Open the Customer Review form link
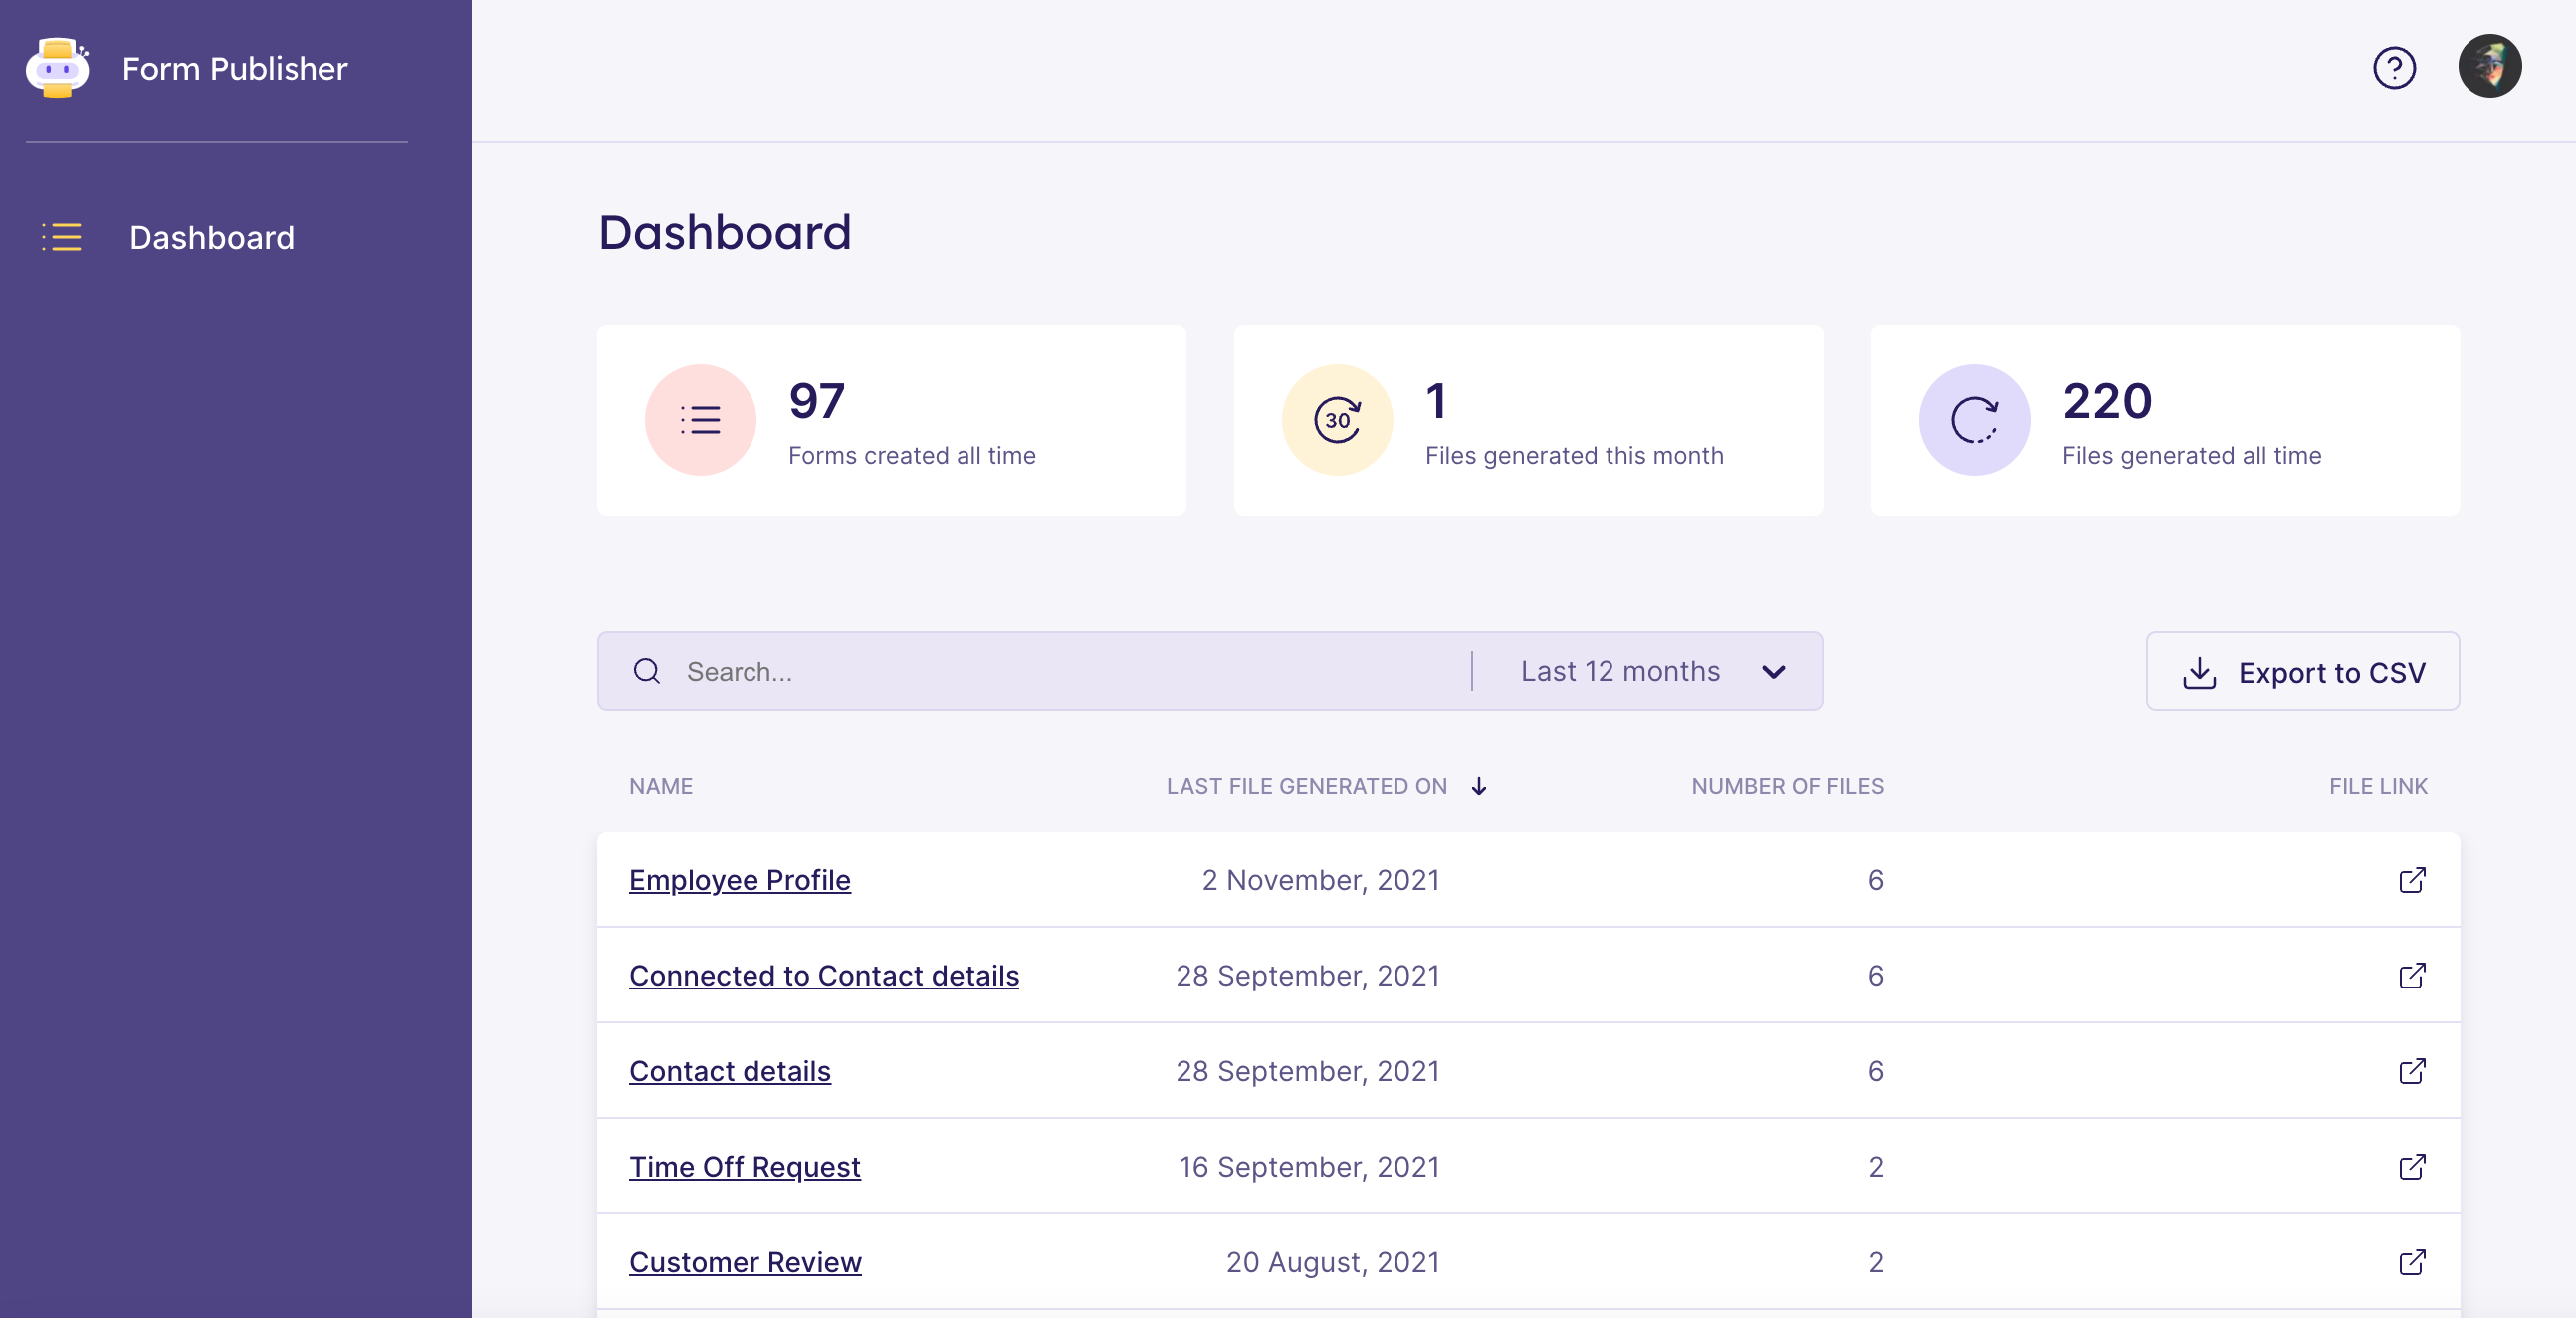The image size is (2576, 1318). coord(744,1262)
